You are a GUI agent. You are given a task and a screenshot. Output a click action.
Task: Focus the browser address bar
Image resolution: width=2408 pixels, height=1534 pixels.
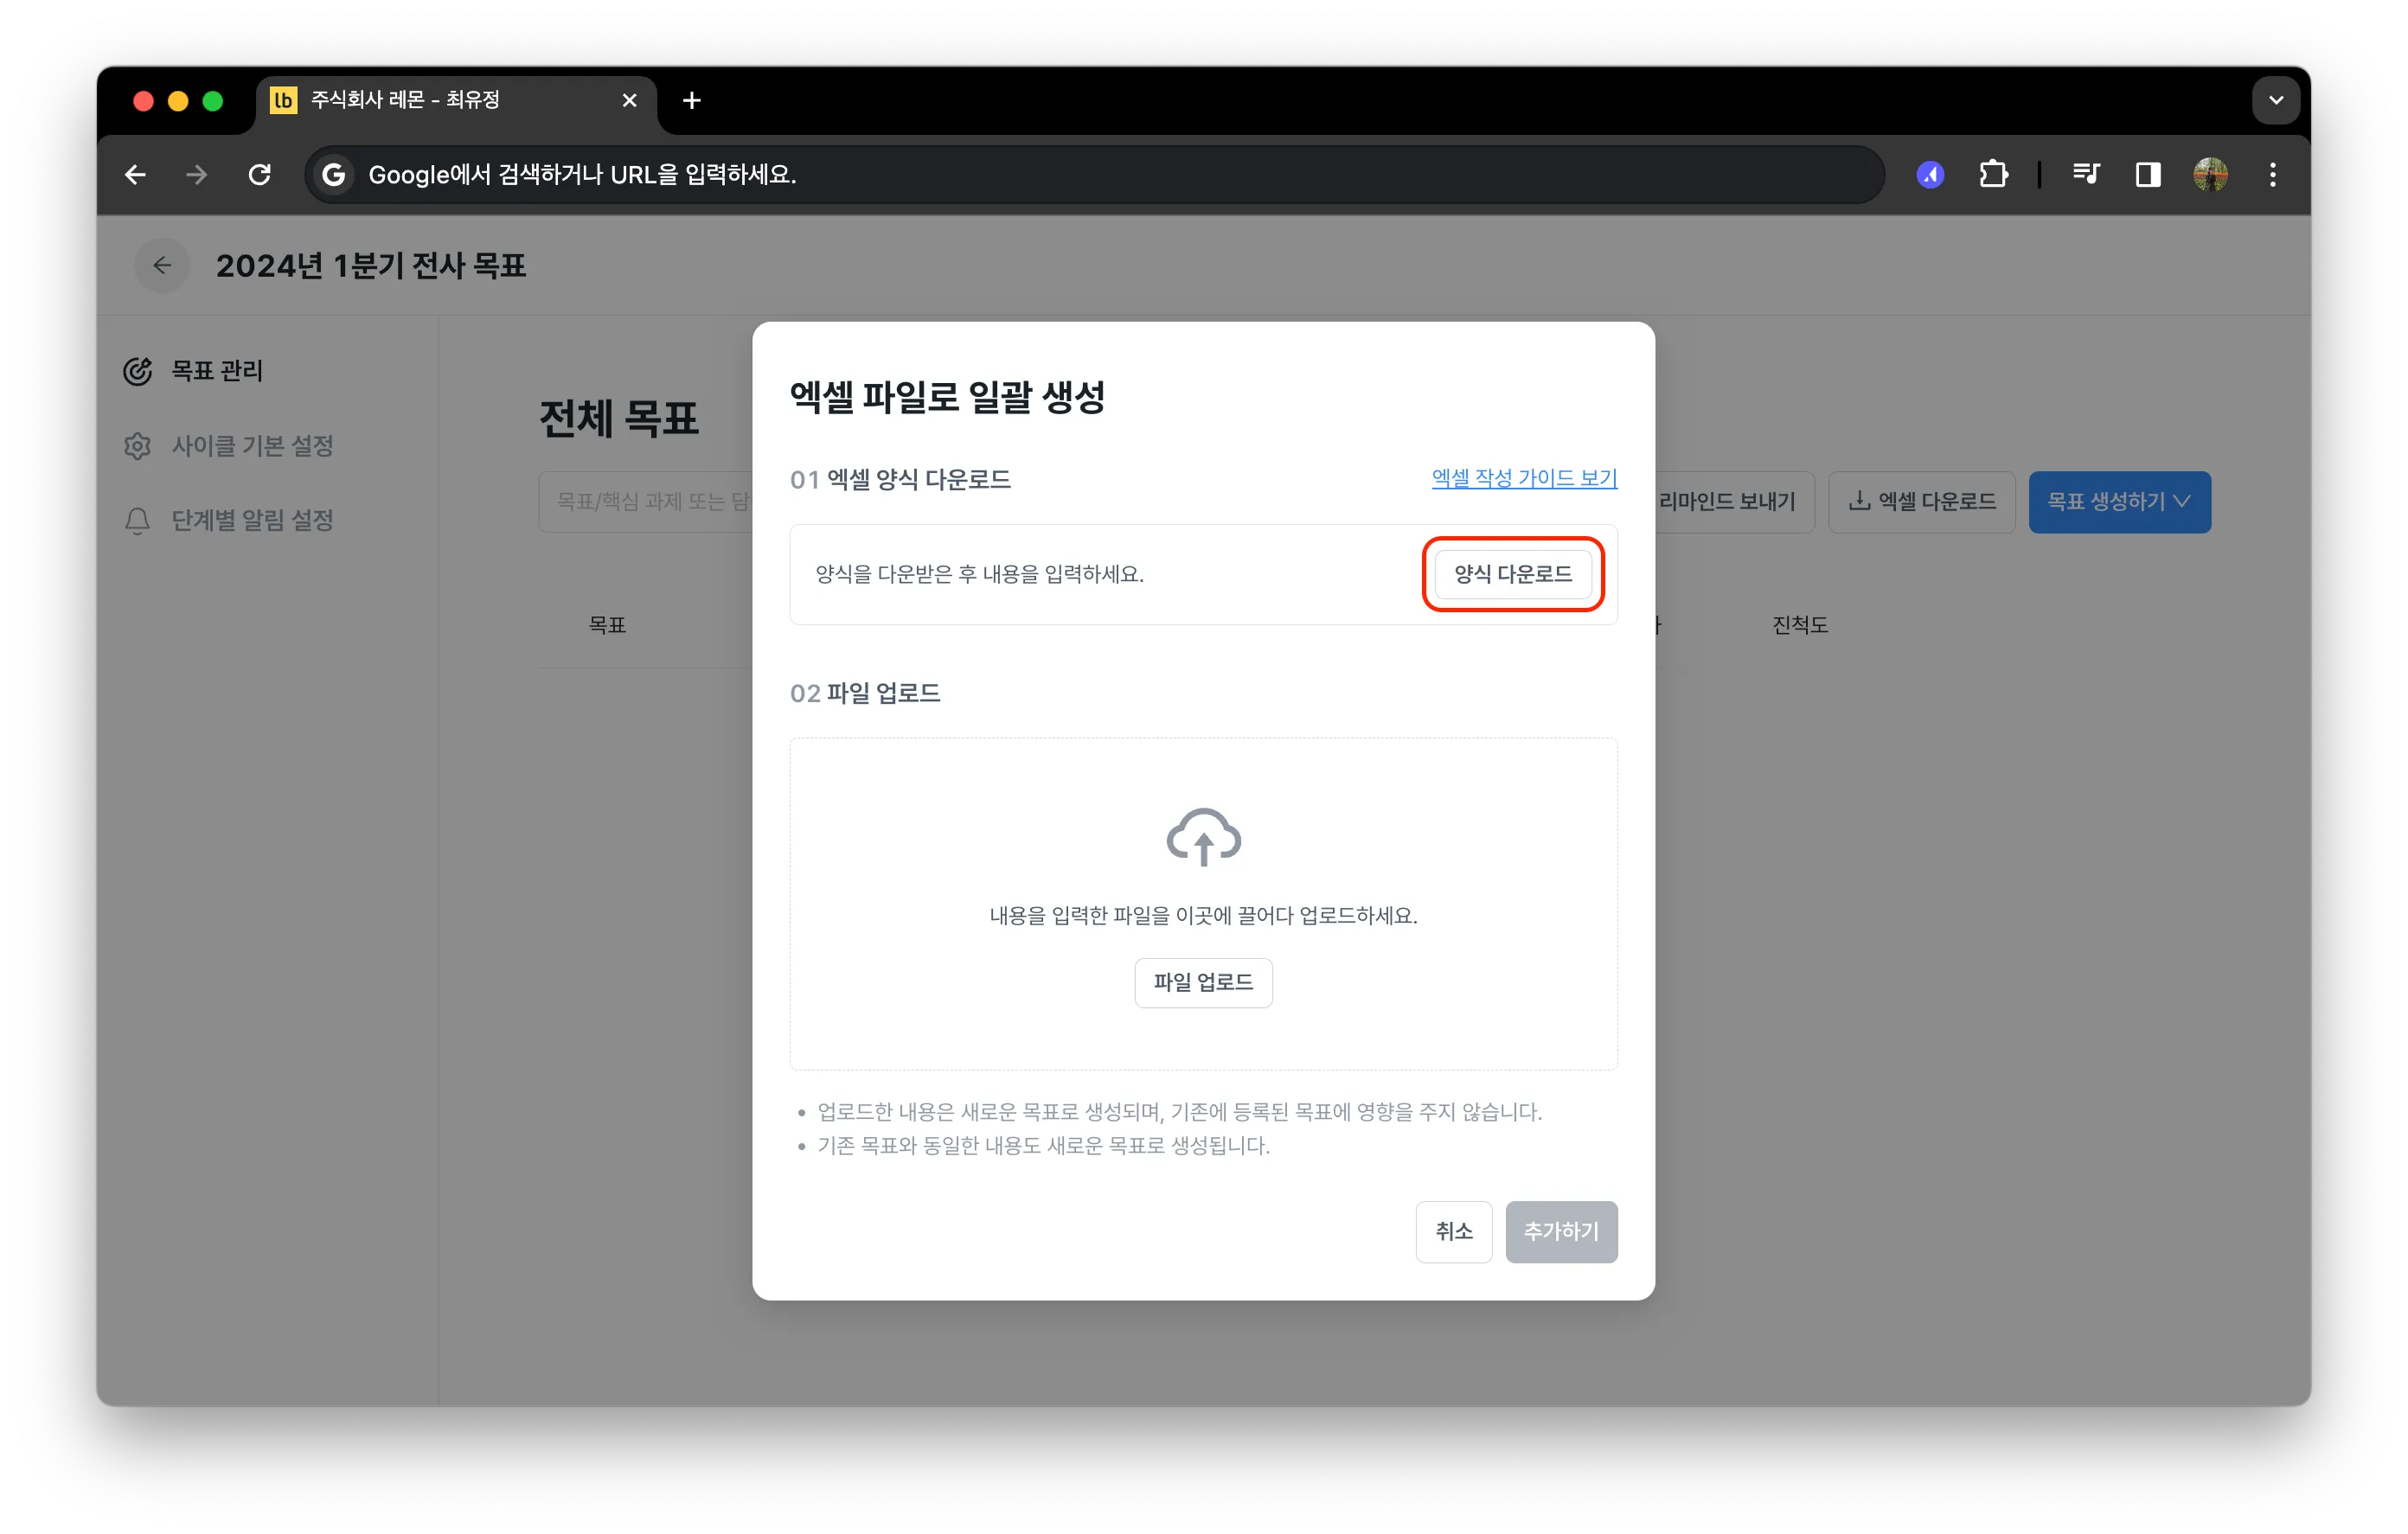pyautogui.click(x=1095, y=175)
